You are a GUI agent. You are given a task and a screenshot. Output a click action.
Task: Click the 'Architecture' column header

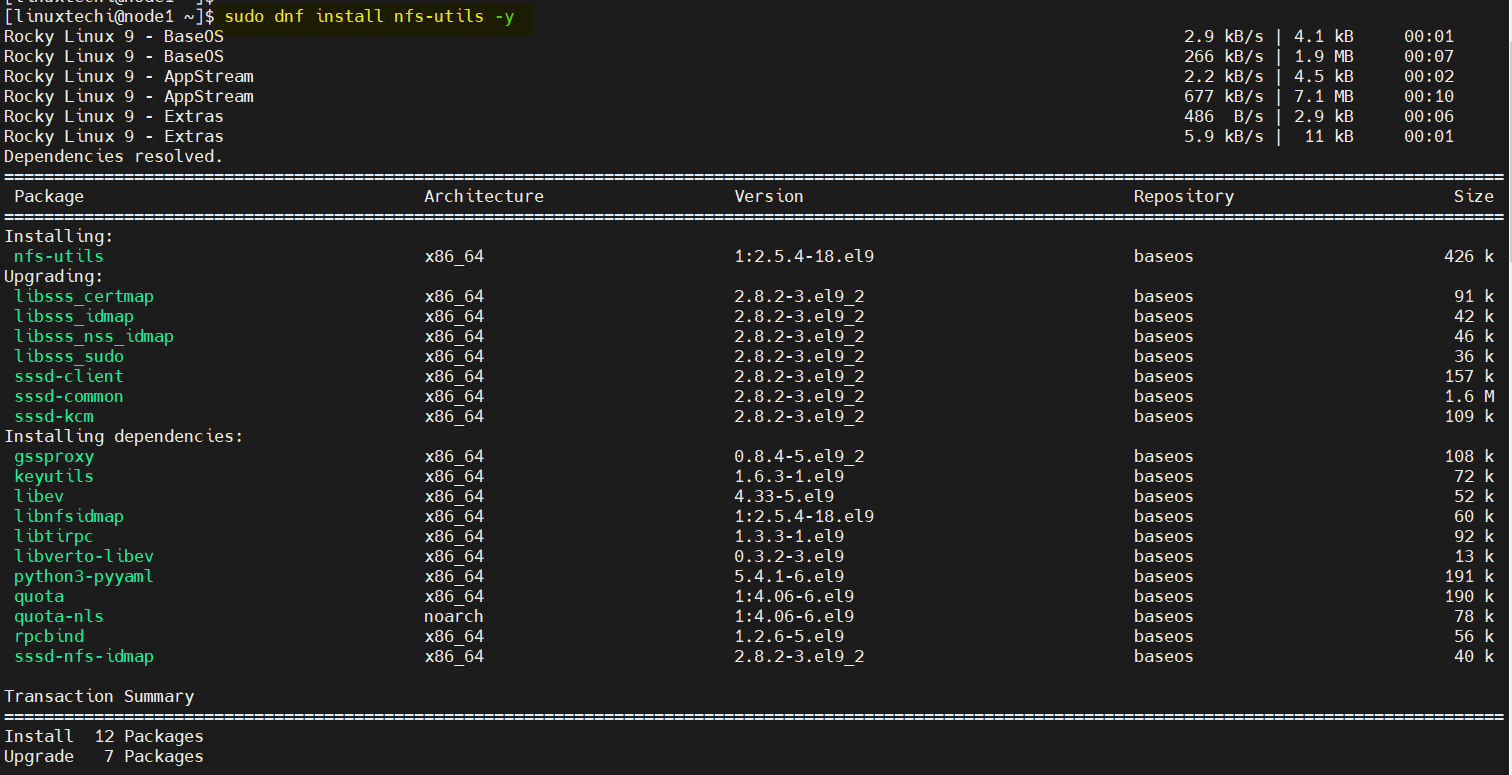pyautogui.click(x=484, y=197)
